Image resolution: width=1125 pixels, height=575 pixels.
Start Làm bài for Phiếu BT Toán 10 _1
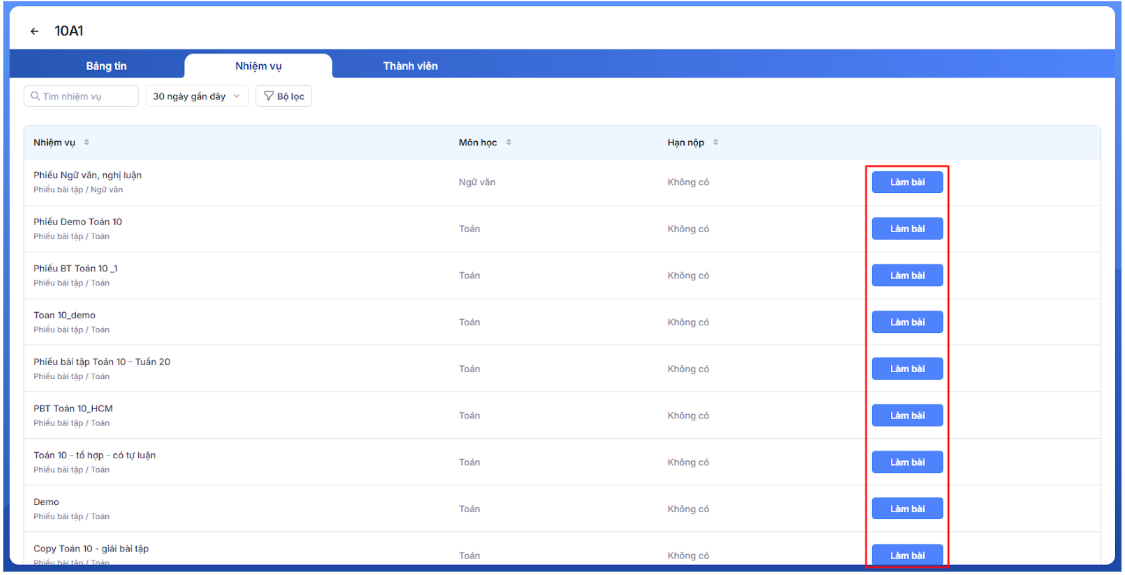click(x=907, y=276)
